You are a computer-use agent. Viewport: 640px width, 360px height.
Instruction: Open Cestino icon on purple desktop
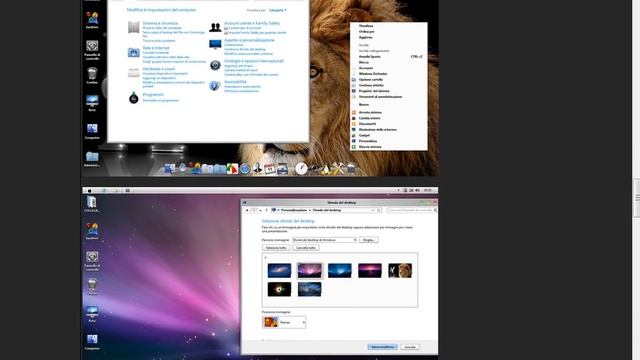(x=92, y=284)
